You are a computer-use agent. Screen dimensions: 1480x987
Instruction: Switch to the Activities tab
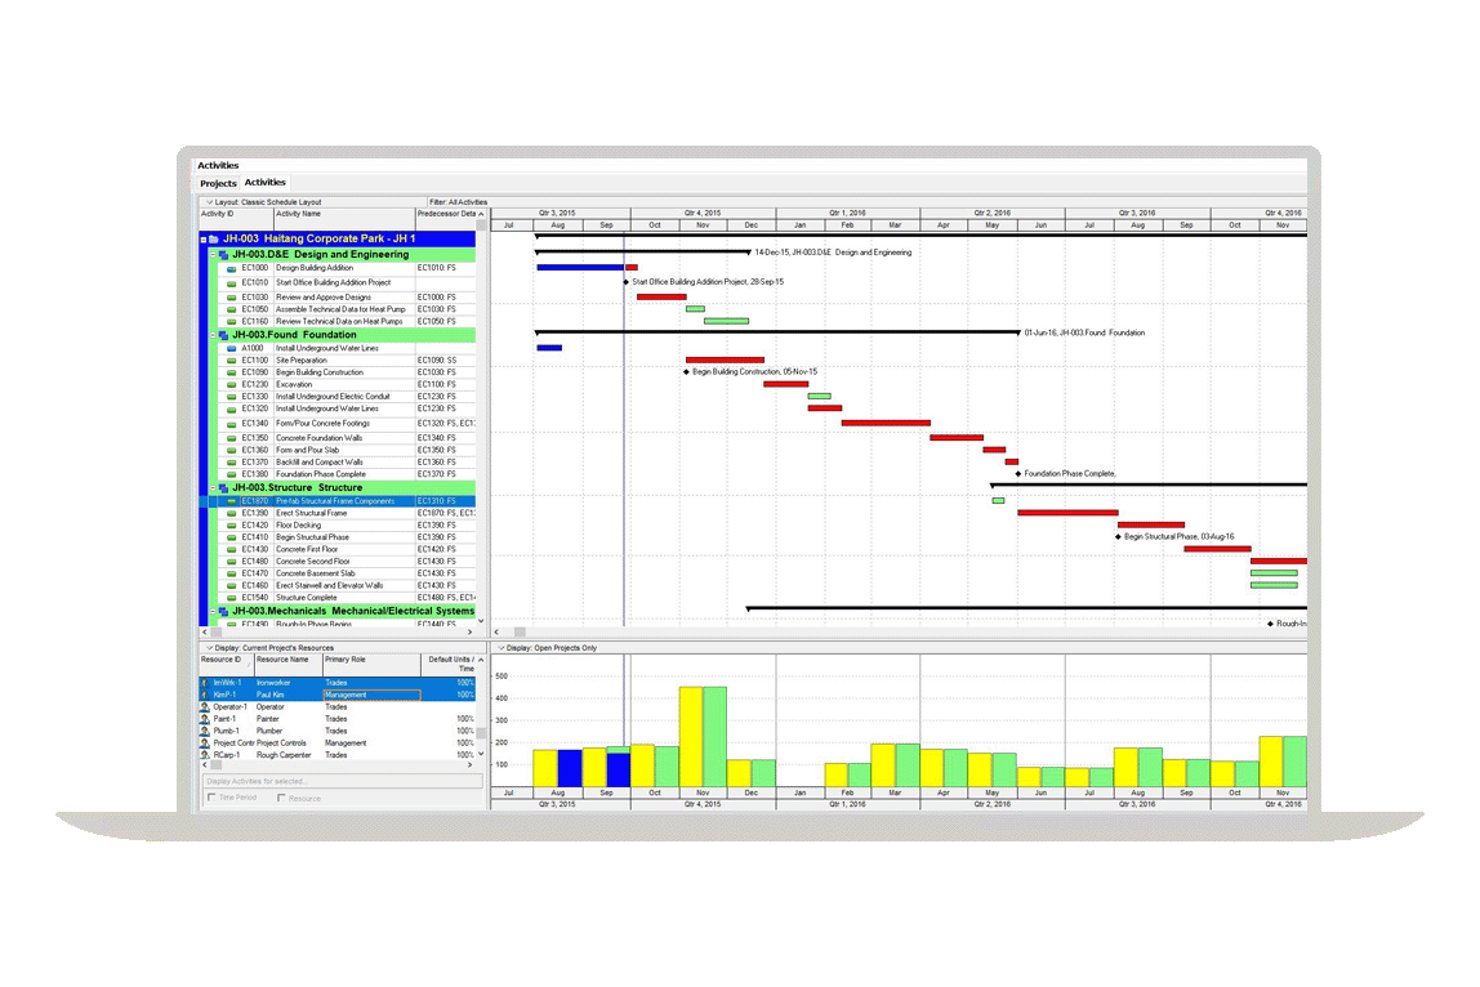point(265,182)
